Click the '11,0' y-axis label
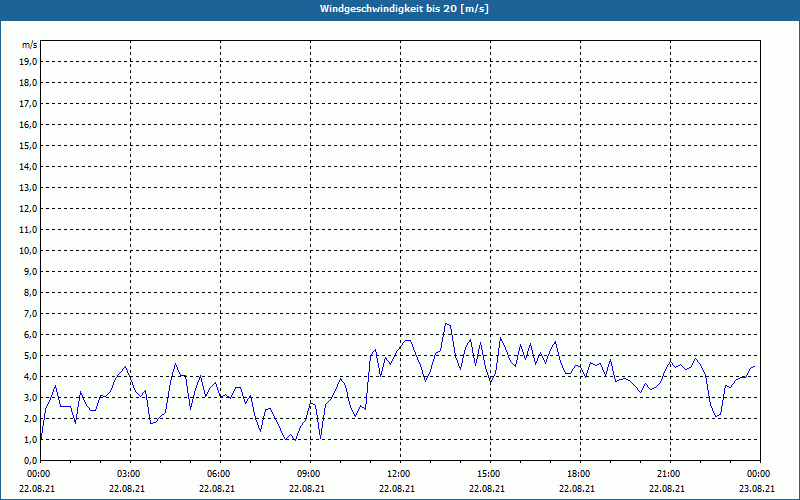 click(x=29, y=230)
